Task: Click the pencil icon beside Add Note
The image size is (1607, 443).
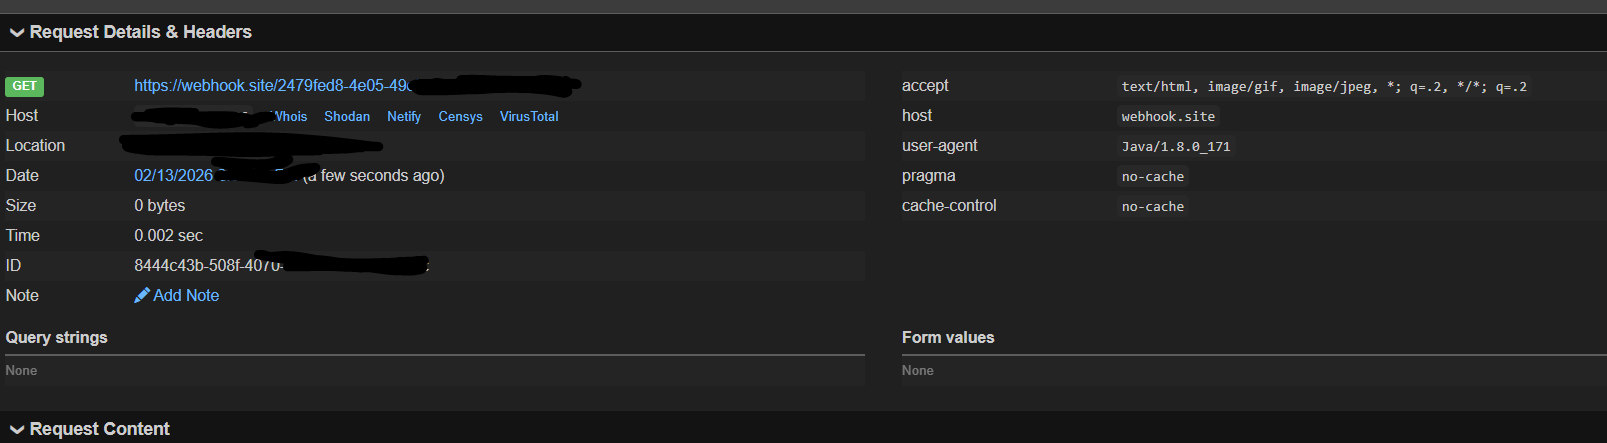Action: click(142, 295)
